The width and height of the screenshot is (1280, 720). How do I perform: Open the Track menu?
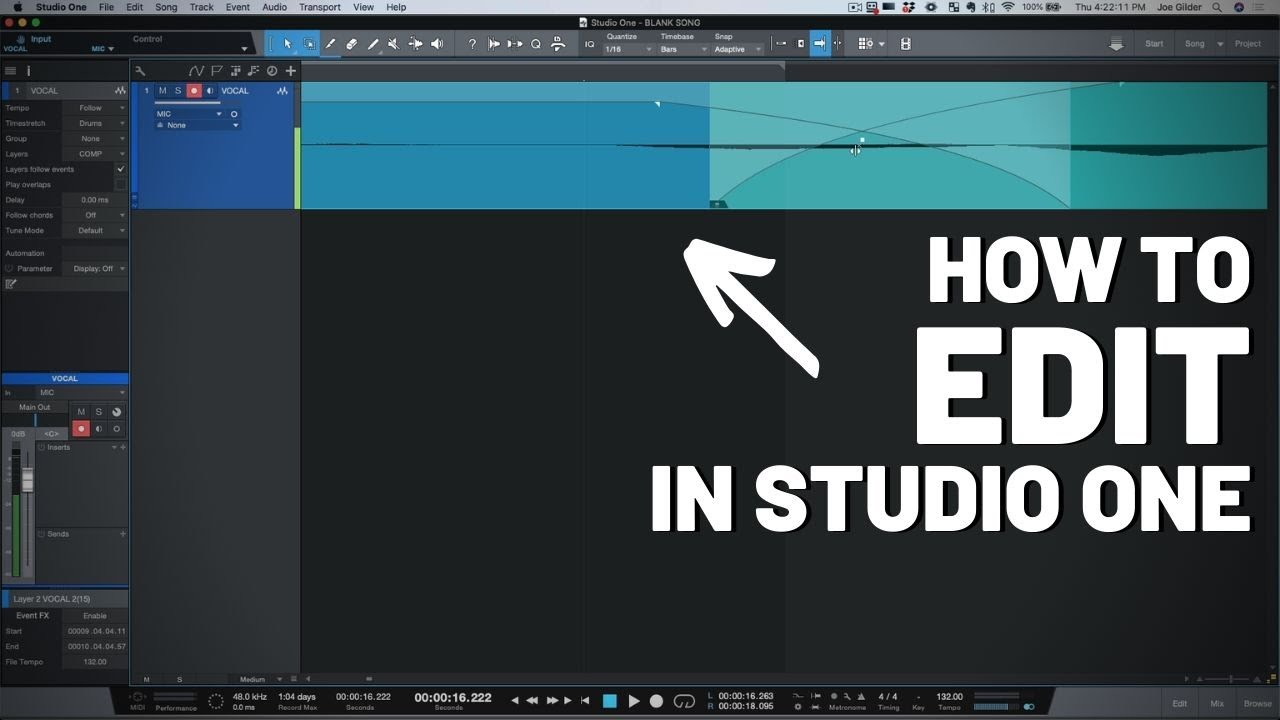tap(202, 7)
